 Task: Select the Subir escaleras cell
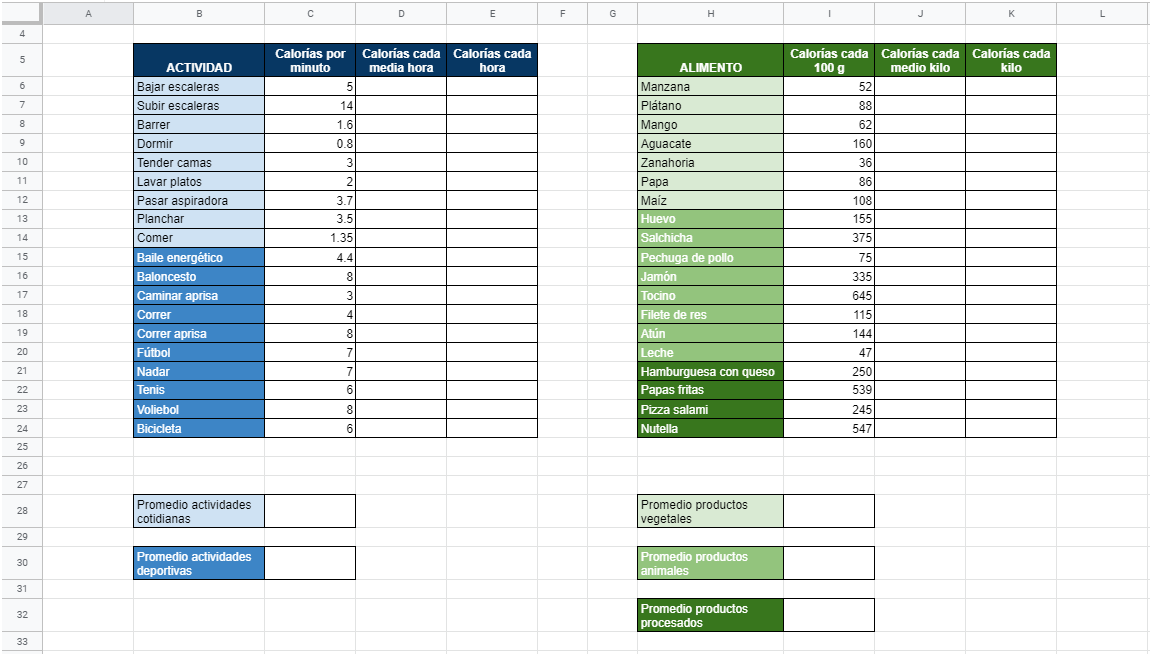point(199,106)
